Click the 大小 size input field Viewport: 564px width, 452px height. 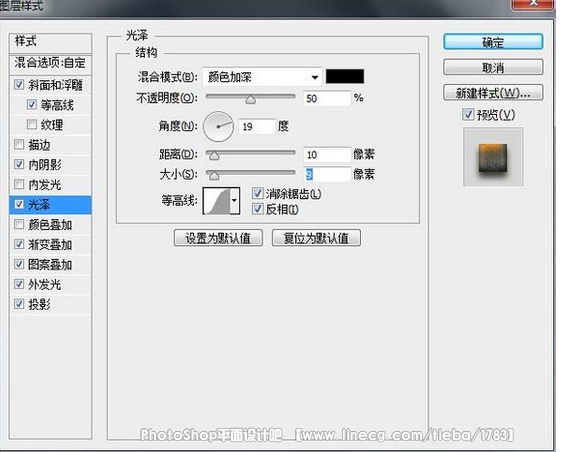click(327, 174)
